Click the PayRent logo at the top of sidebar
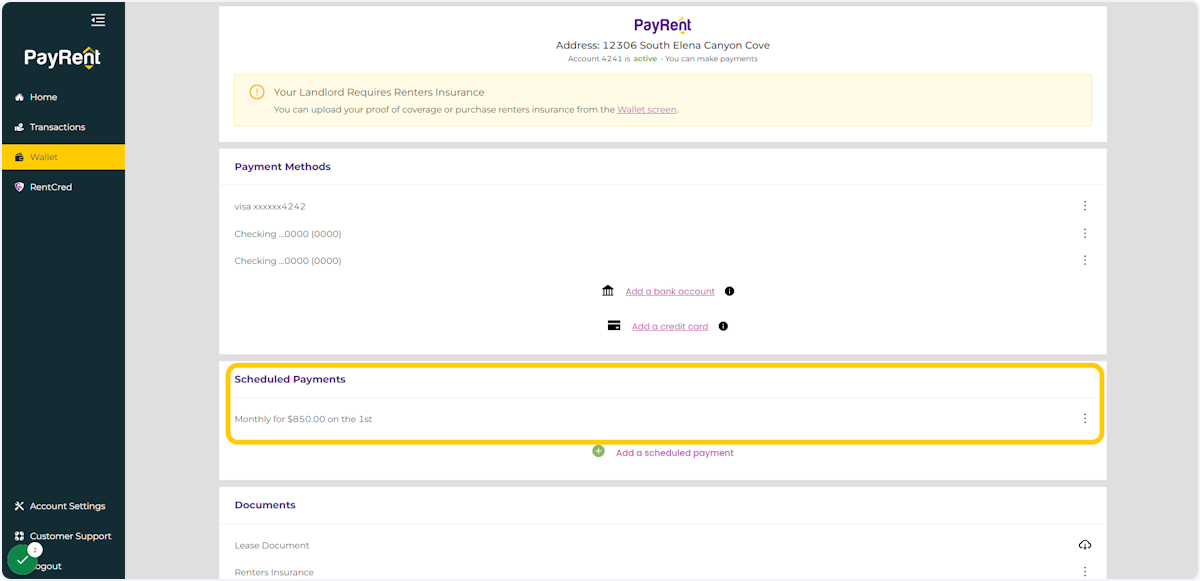The width and height of the screenshot is (1200, 581). tap(60, 57)
